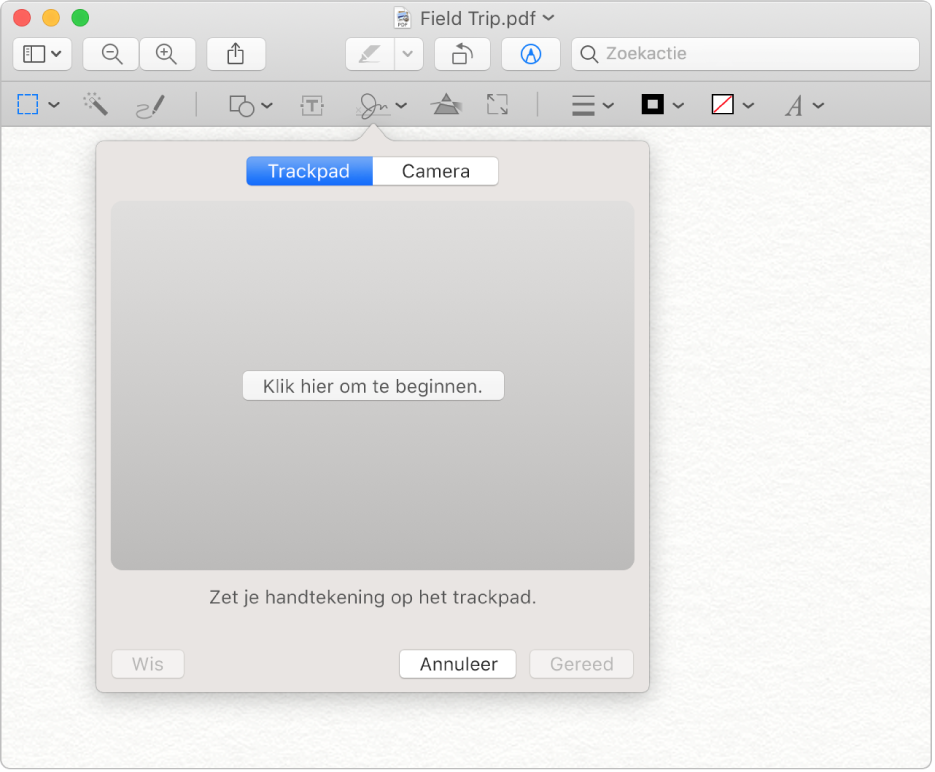Open the Shapes tool dropdown
Image resolution: width=935 pixels, height=772 pixels.
coord(250,105)
